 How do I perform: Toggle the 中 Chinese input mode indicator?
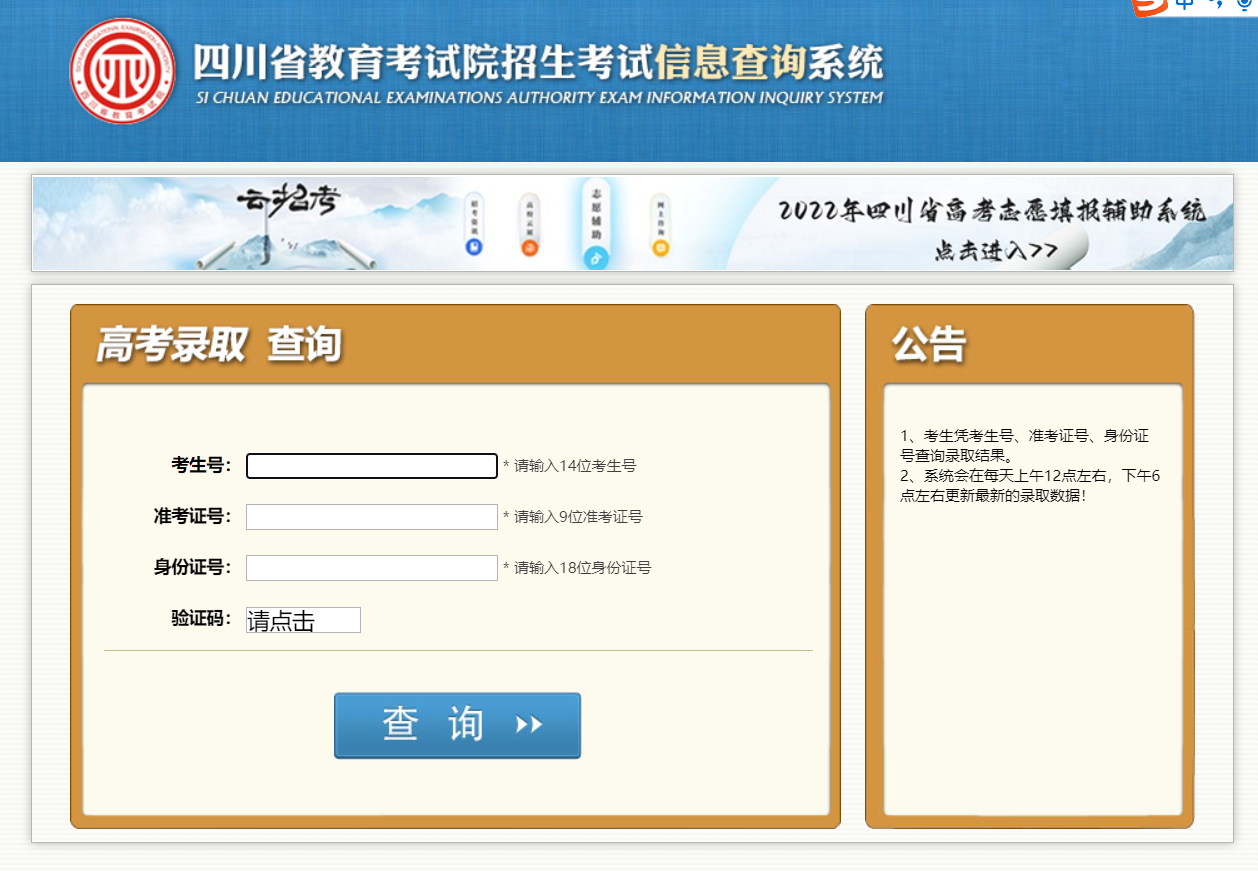[x=1185, y=5]
